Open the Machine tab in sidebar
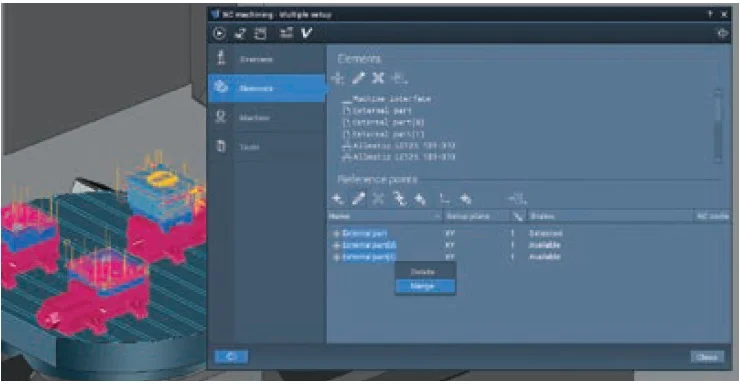Screen dimensions: 740x385 point(267,117)
